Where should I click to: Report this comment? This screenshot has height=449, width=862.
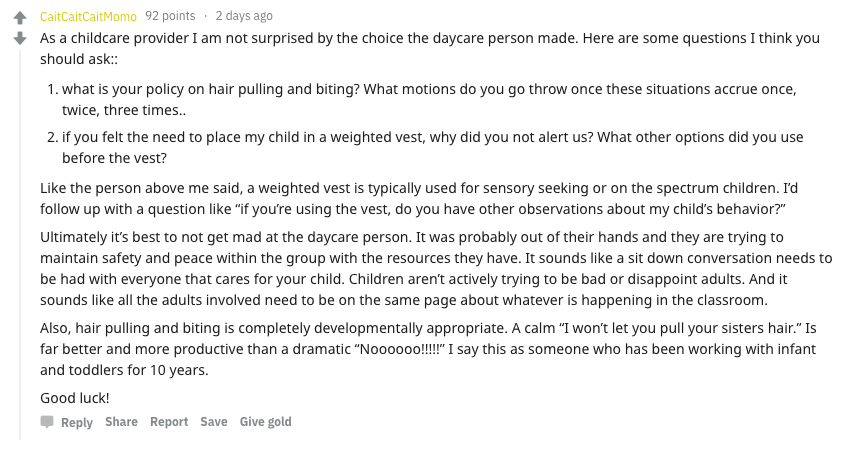[x=169, y=422]
